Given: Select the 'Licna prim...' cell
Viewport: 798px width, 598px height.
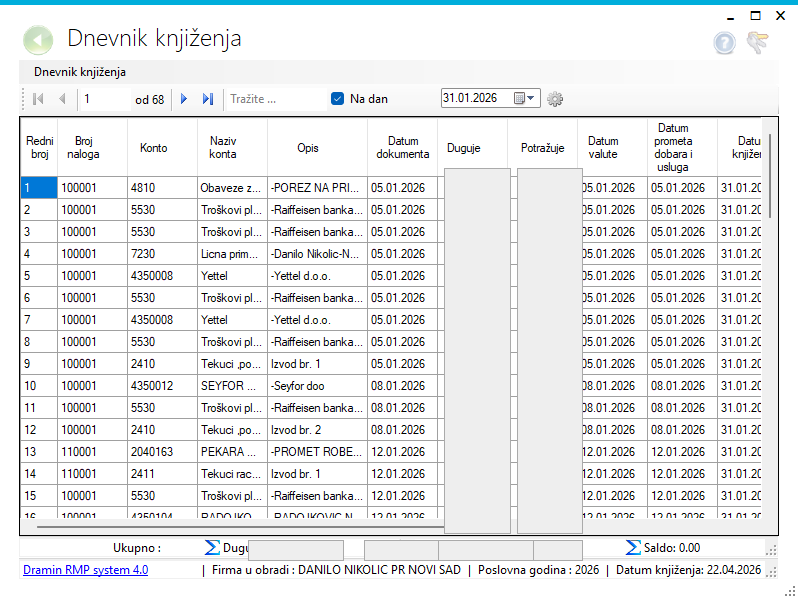Looking at the screenshot, I should 232,253.
